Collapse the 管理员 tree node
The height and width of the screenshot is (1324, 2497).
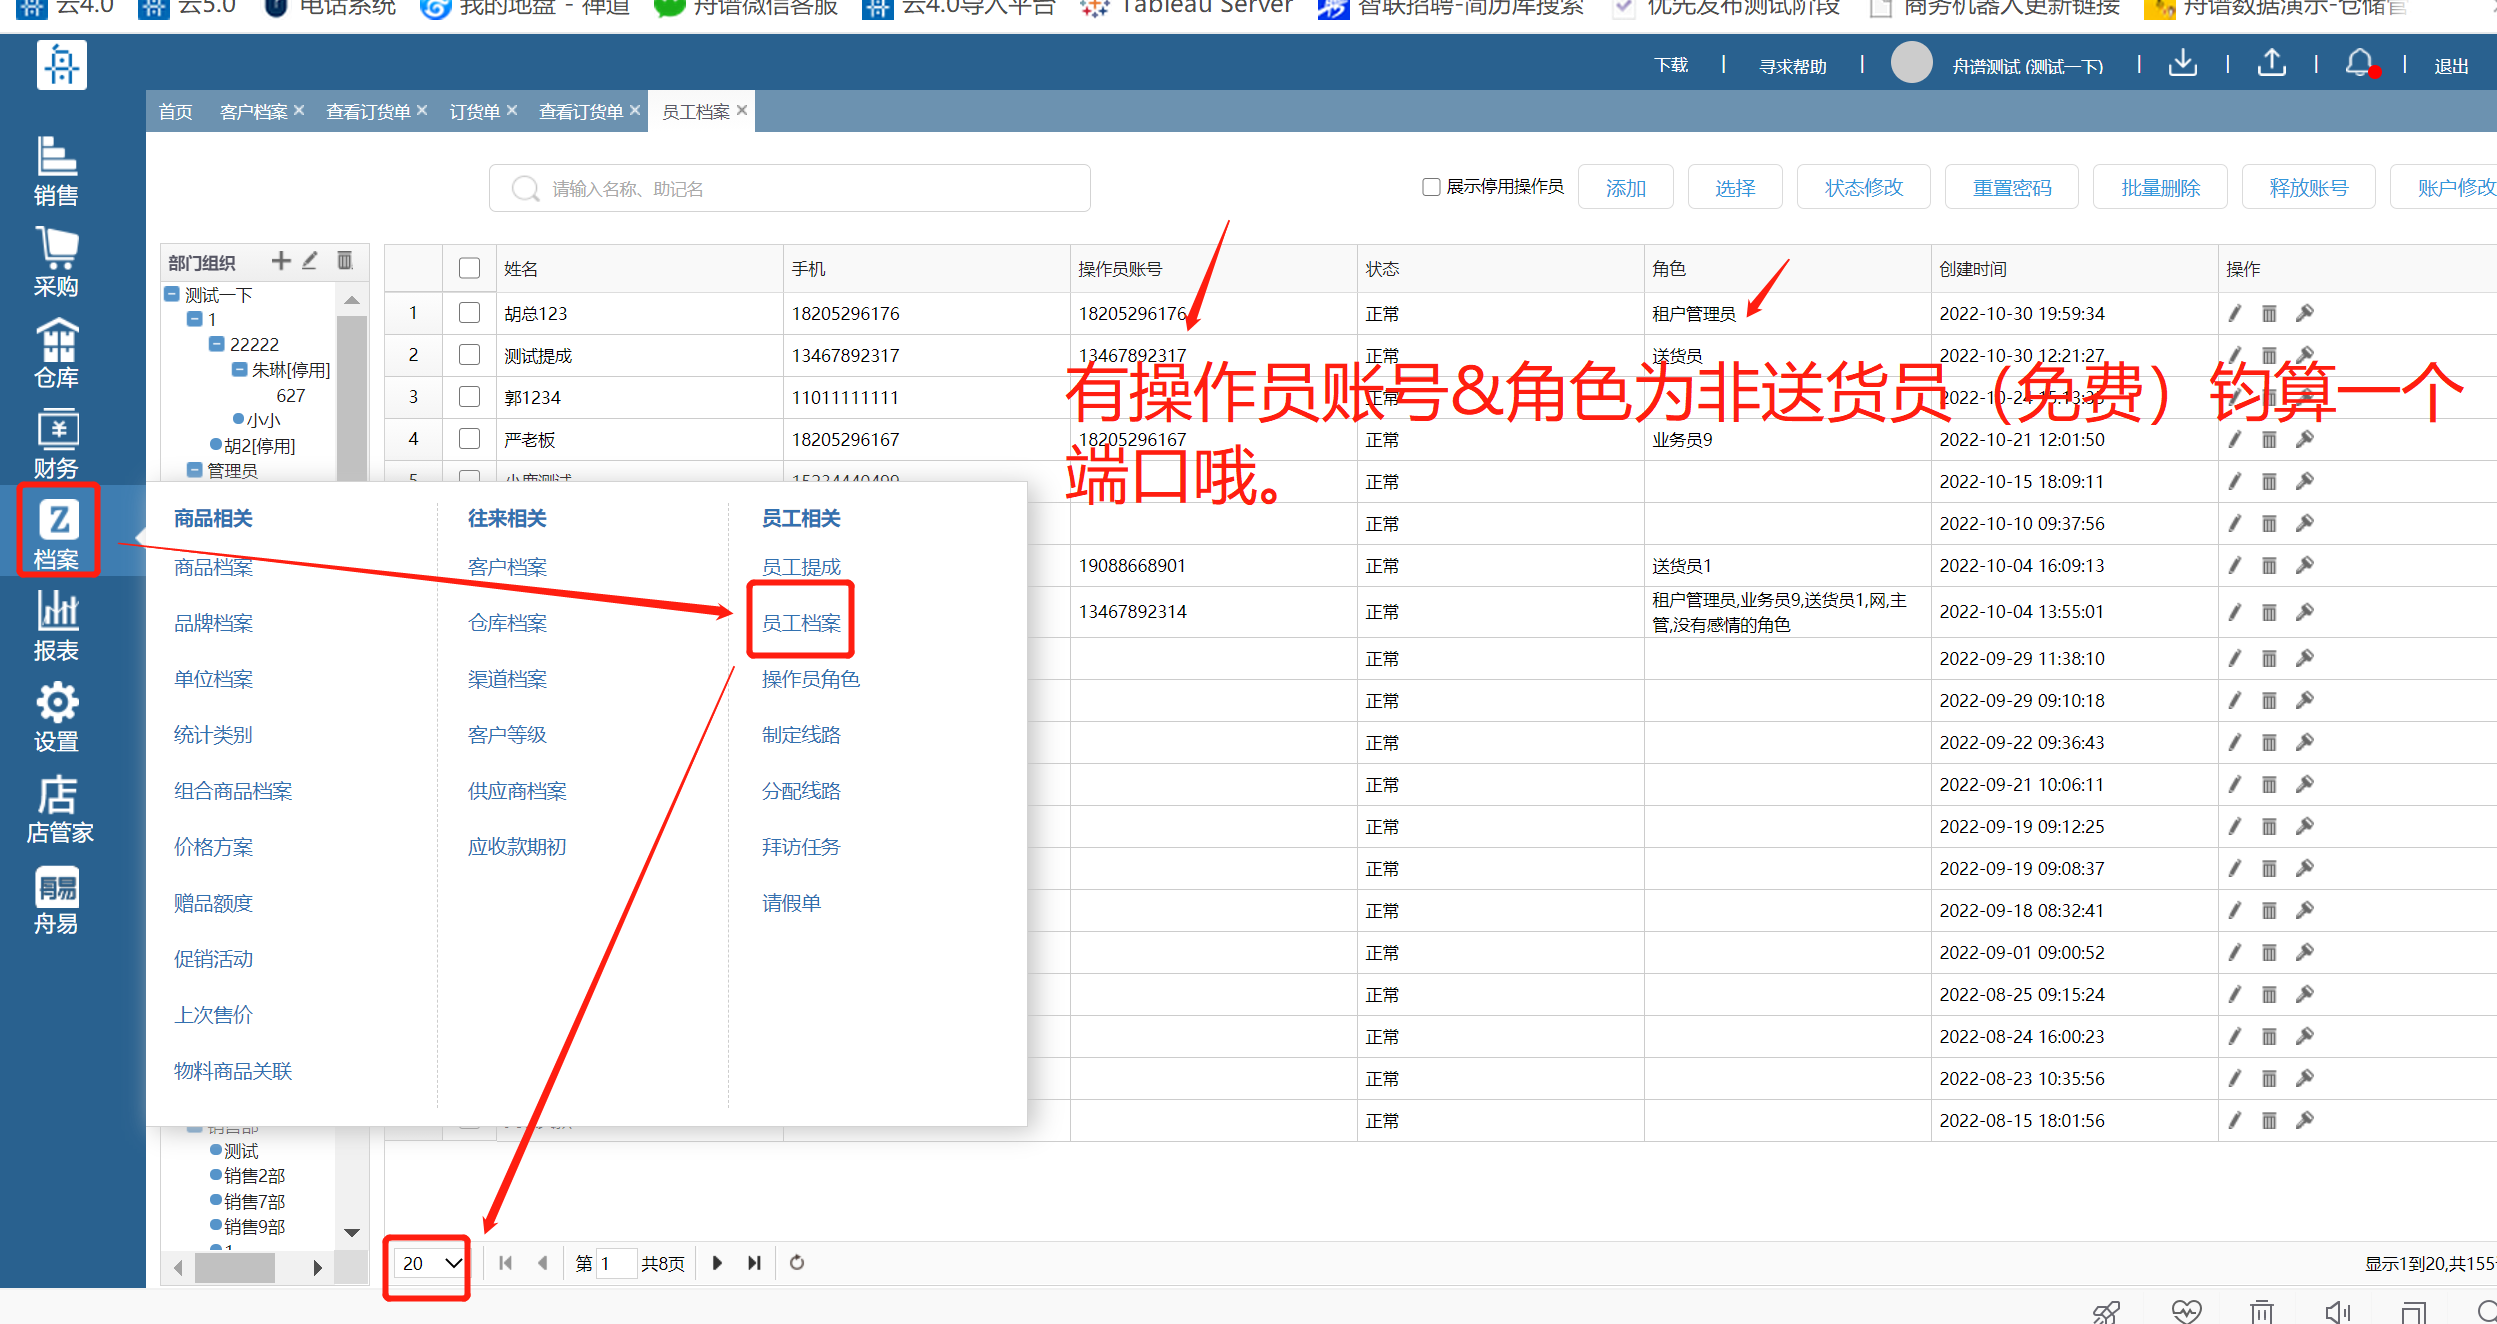pyautogui.click(x=195, y=470)
